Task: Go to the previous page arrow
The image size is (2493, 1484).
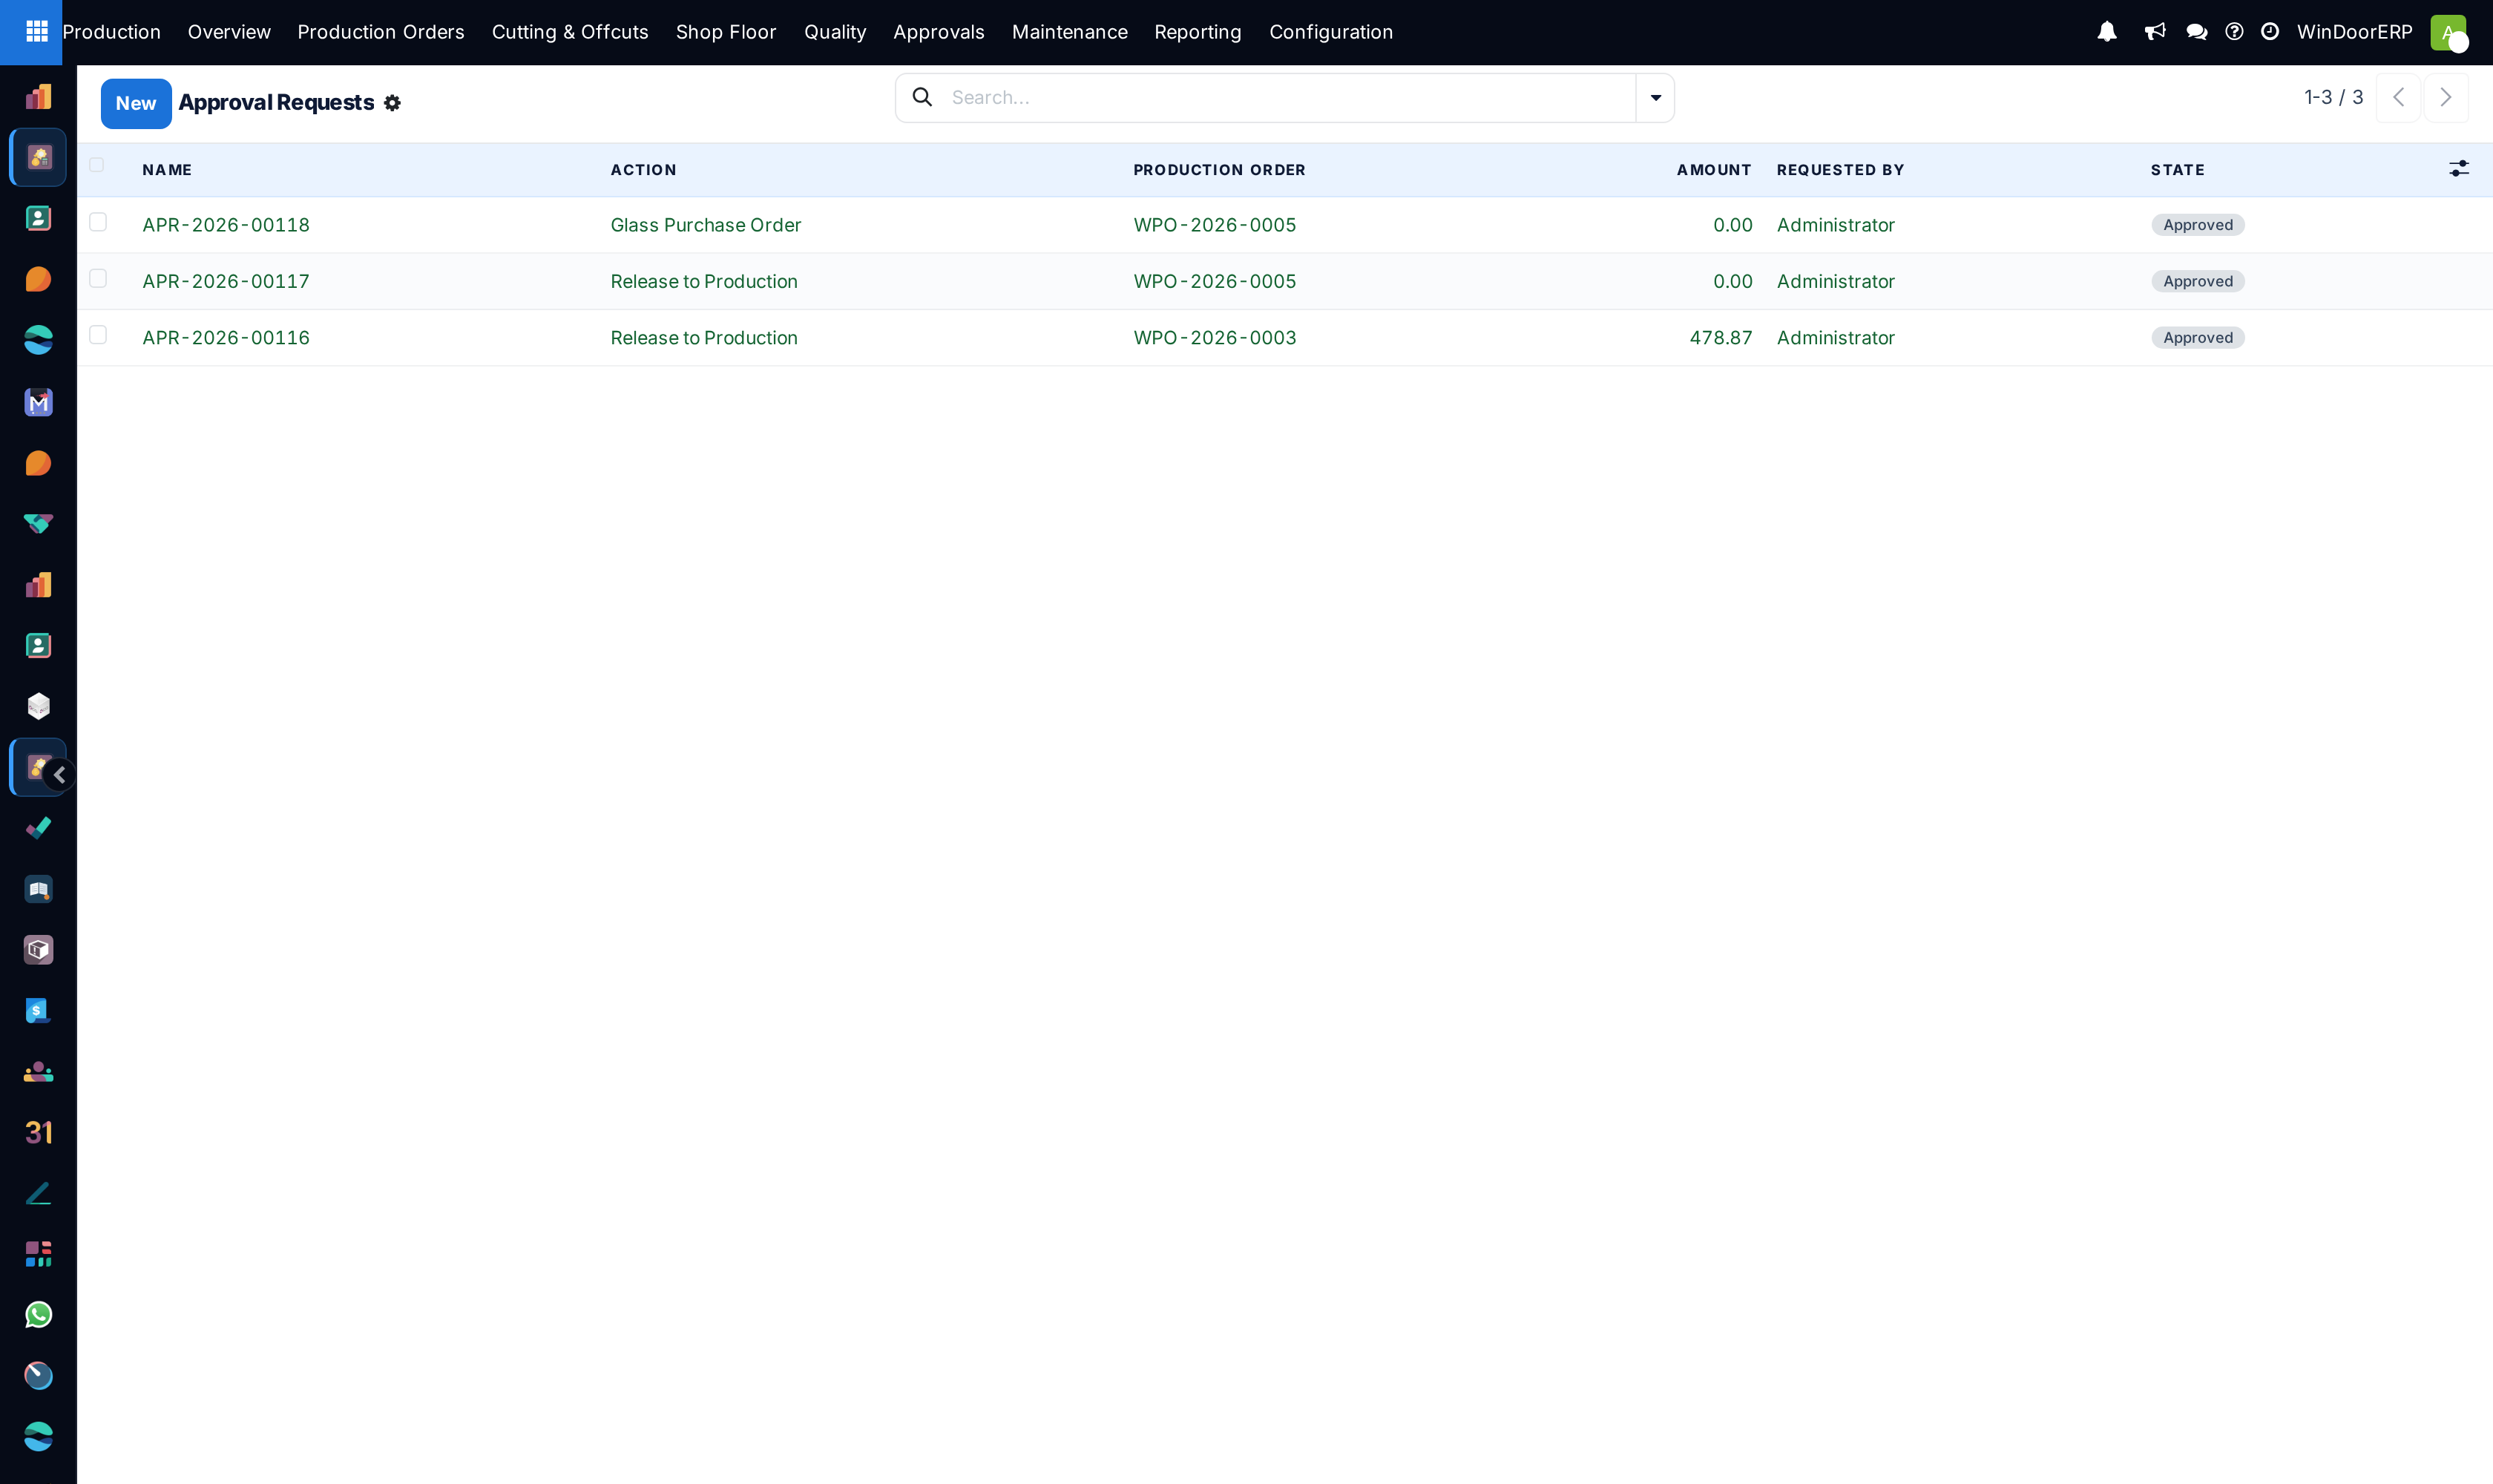Action: [2398, 98]
